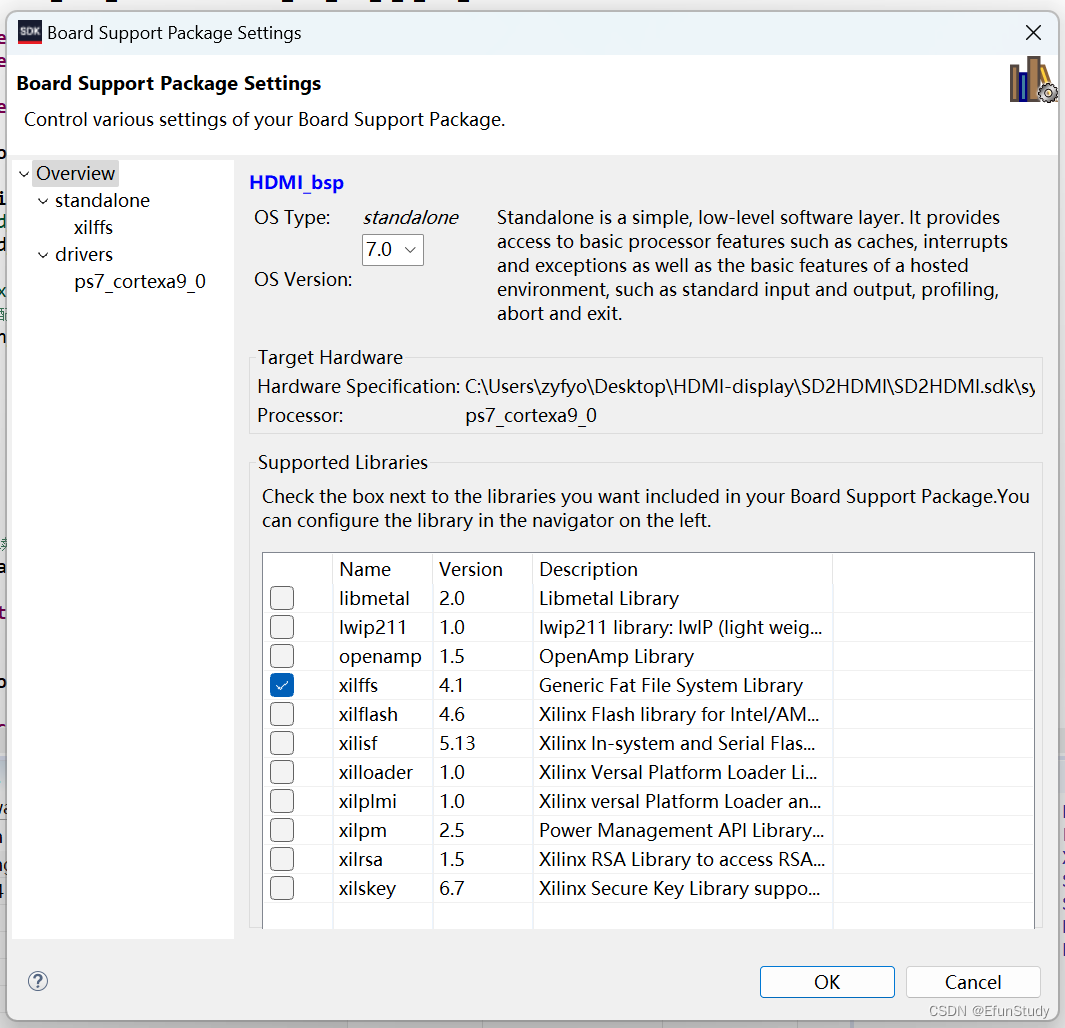
Task: Click the openamp library name
Action: coord(380,657)
